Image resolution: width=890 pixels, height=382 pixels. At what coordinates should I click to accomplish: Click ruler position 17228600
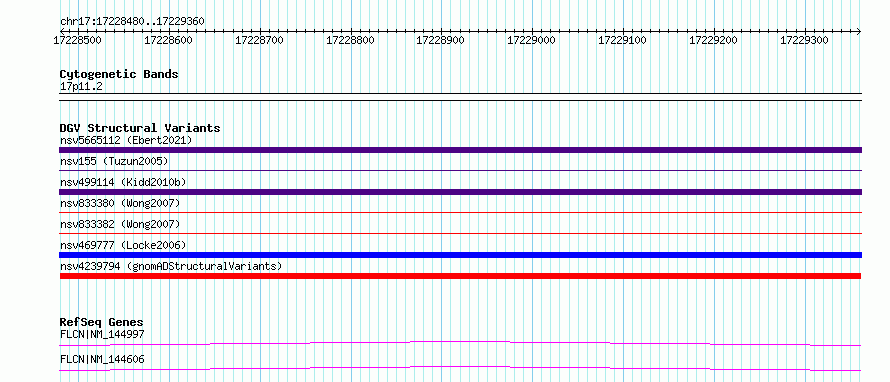coord(169,40)
